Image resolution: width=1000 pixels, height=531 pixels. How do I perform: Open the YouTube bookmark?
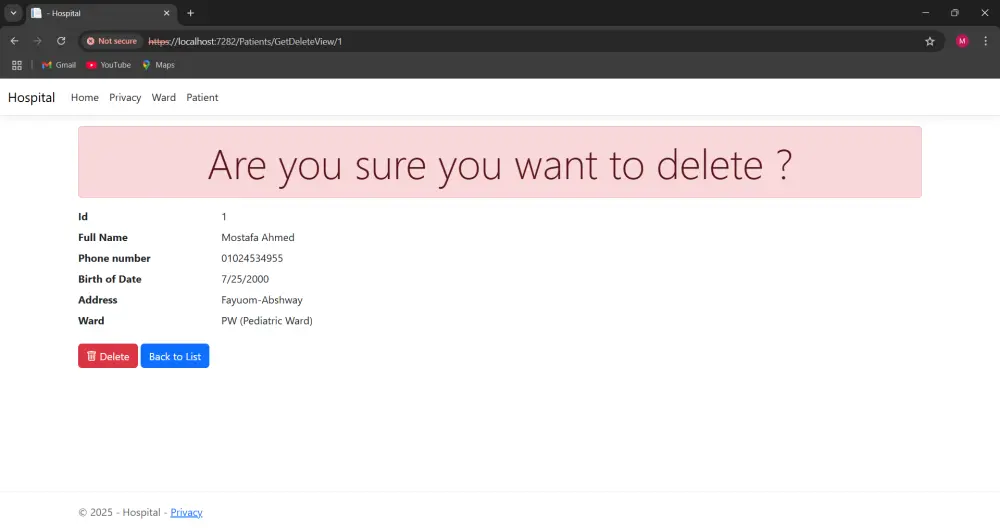[x=108, y=65]
